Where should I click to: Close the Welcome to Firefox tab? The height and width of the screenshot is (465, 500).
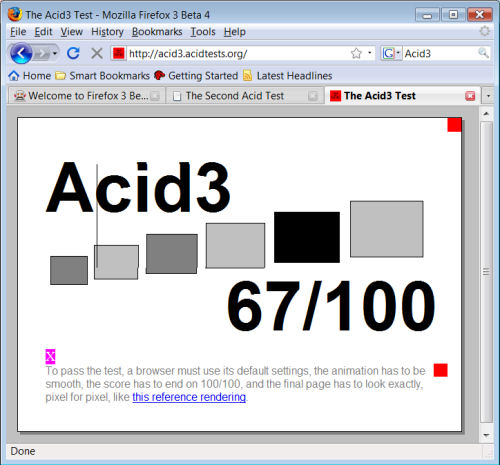[155, 96]
